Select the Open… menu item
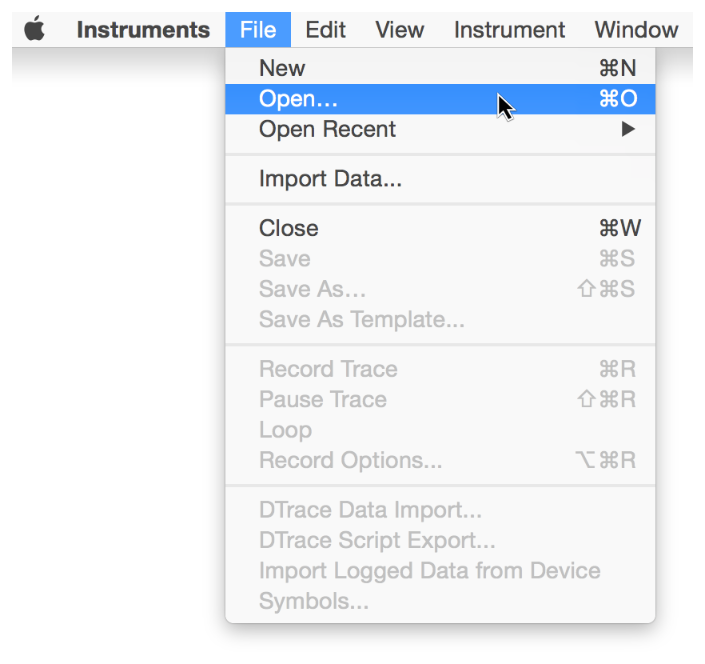 [x=298, y=99]
